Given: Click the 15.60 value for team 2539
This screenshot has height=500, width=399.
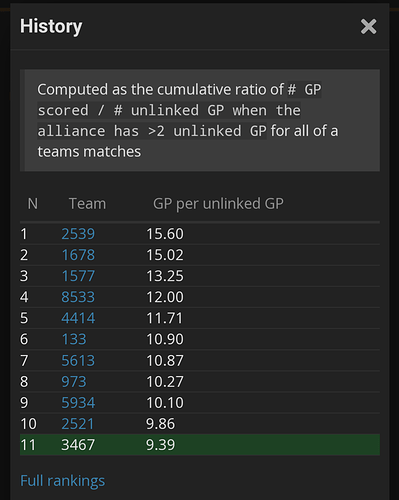Looking at the screenshot, I should [x=165, y=234].
